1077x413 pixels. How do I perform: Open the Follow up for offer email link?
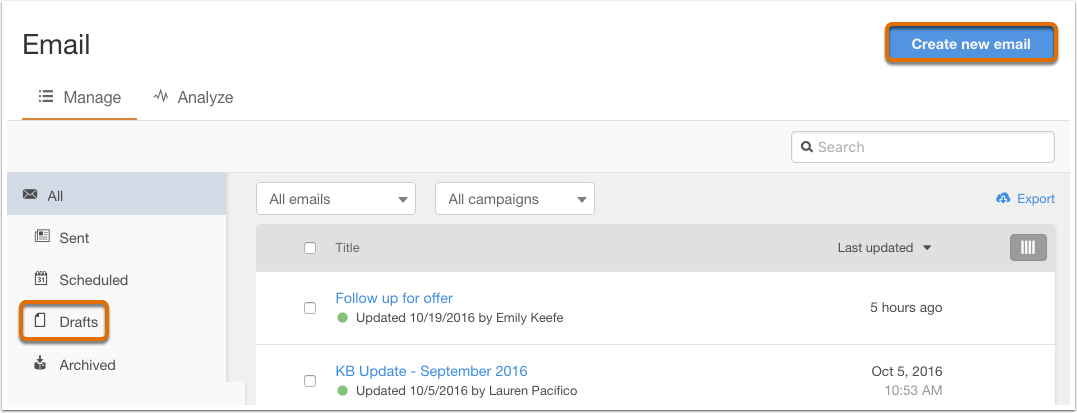click(394, 298)
